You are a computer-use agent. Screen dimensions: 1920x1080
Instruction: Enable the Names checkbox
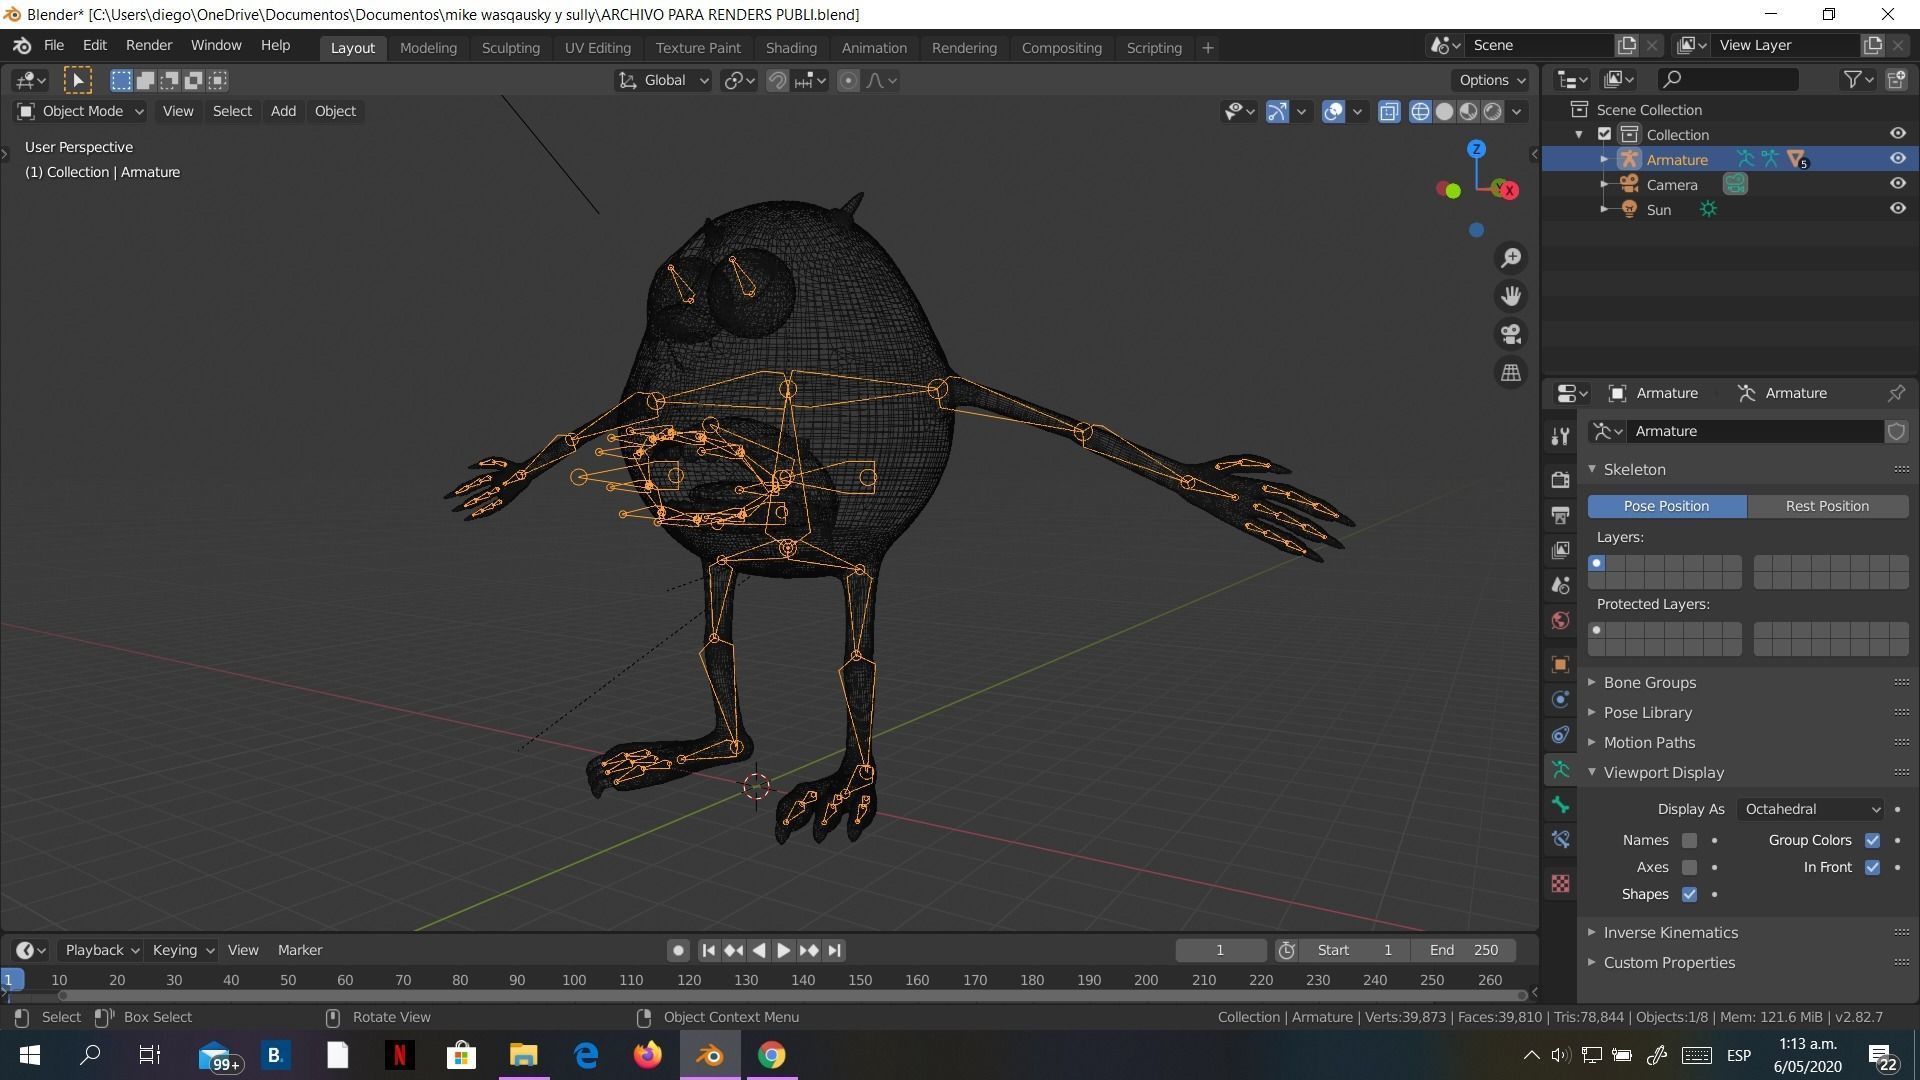coord(1689,840)
